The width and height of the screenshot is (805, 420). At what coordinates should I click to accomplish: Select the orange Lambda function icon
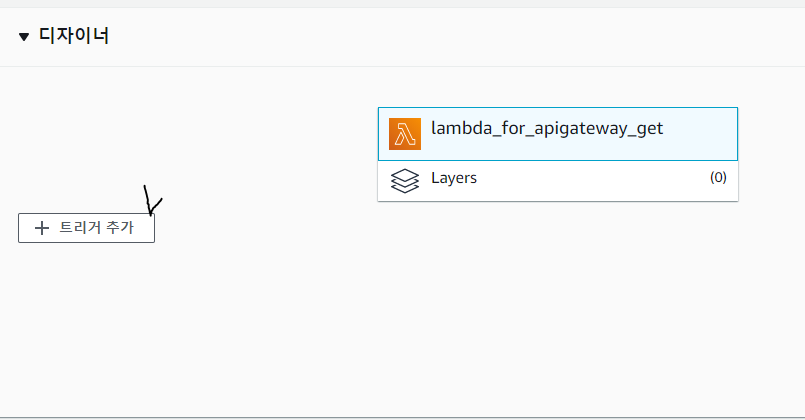point(405,134)
